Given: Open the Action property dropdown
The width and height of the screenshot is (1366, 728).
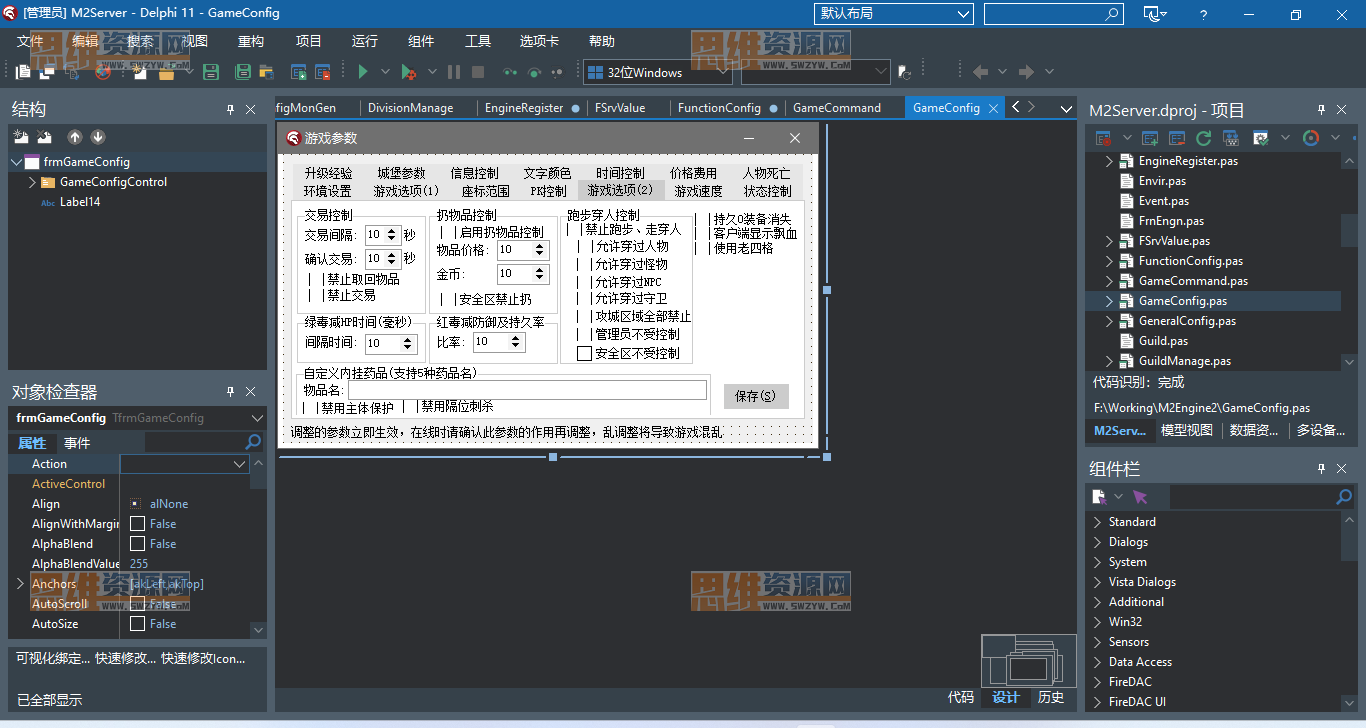Looking at the screenshot, I should (240, 464).
